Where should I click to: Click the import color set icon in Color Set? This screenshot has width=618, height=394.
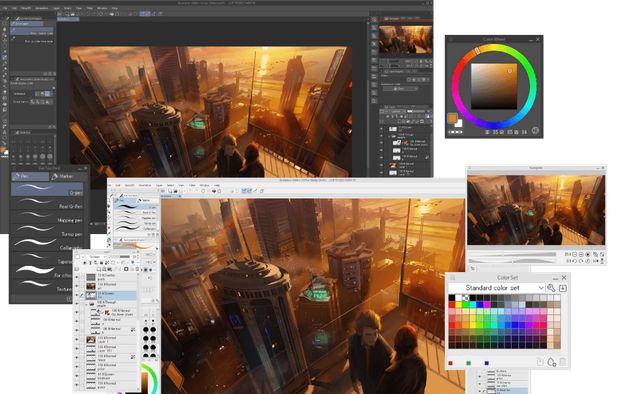(563, 288)
